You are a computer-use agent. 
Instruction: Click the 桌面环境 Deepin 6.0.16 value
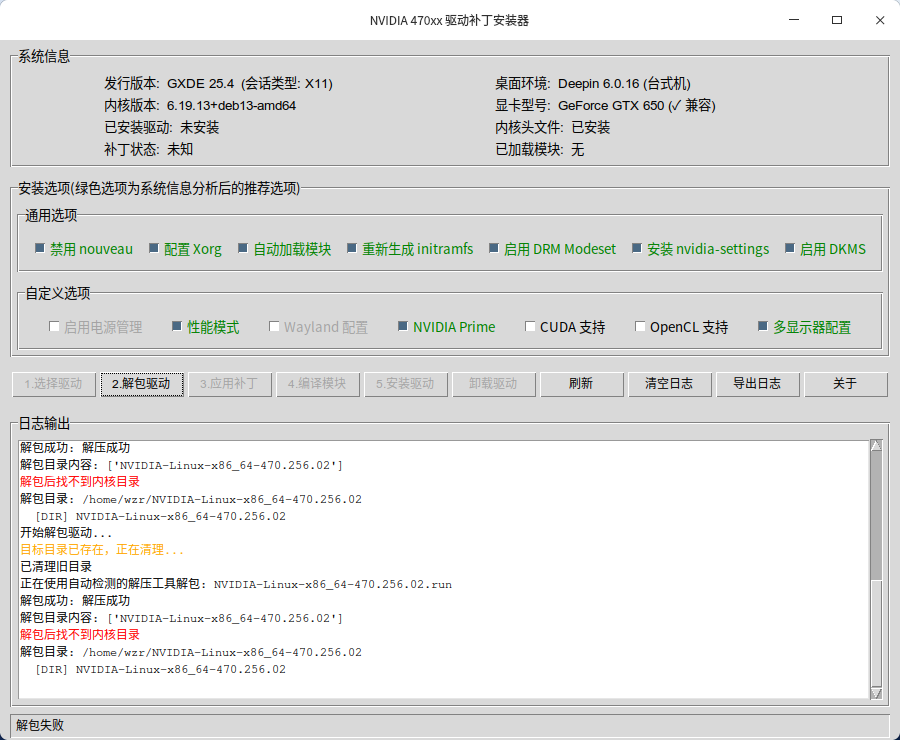(x=624, y=84)
